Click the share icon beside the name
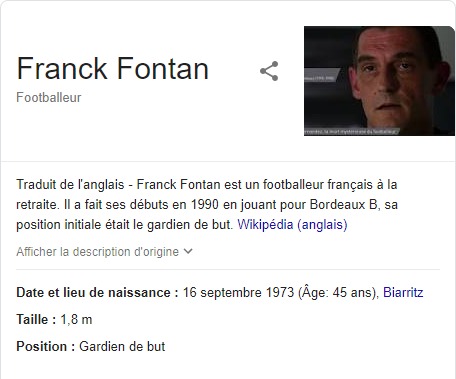This screenshot has width=456, height=379. pos(269,71)
